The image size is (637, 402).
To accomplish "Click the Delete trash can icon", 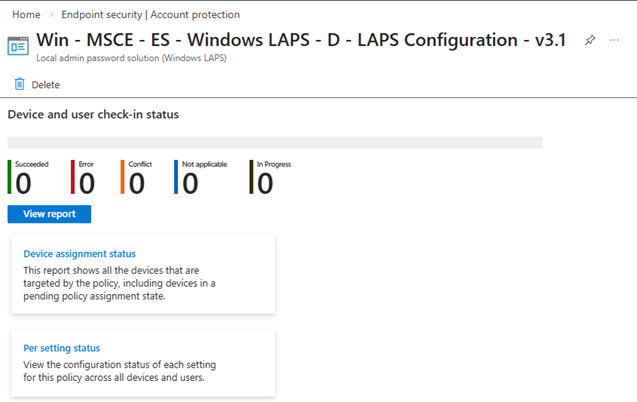I will pos(19,85).
